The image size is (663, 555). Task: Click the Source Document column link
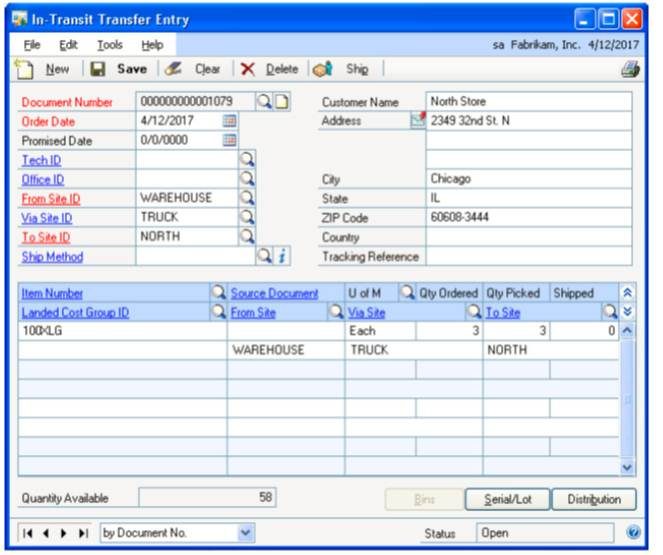274,293
